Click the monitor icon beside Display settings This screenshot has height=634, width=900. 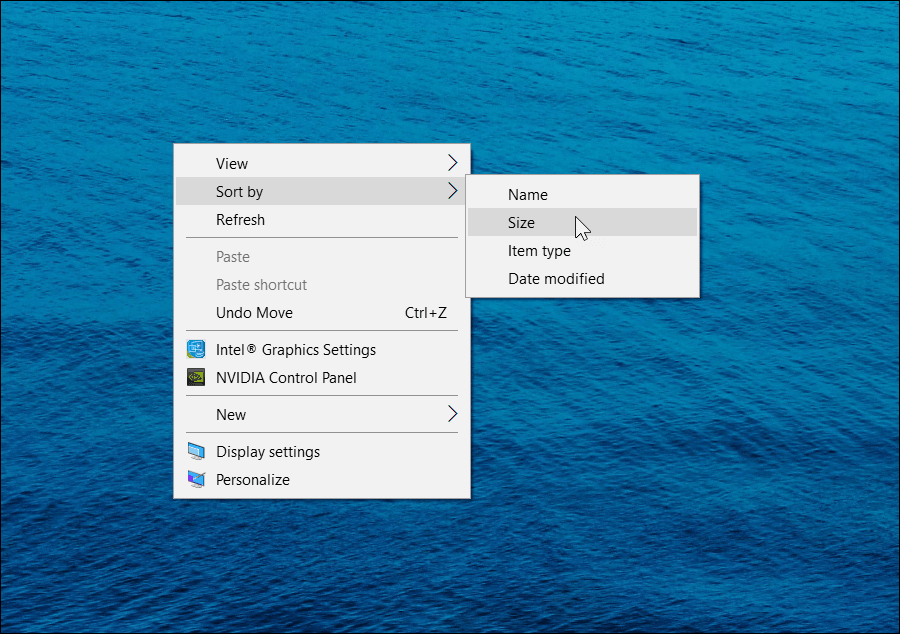[x=196, y=452]
